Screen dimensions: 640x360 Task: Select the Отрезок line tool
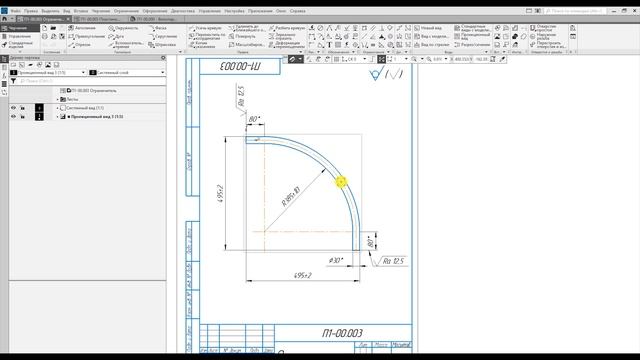pyautogui.click(x=80, y=45)
